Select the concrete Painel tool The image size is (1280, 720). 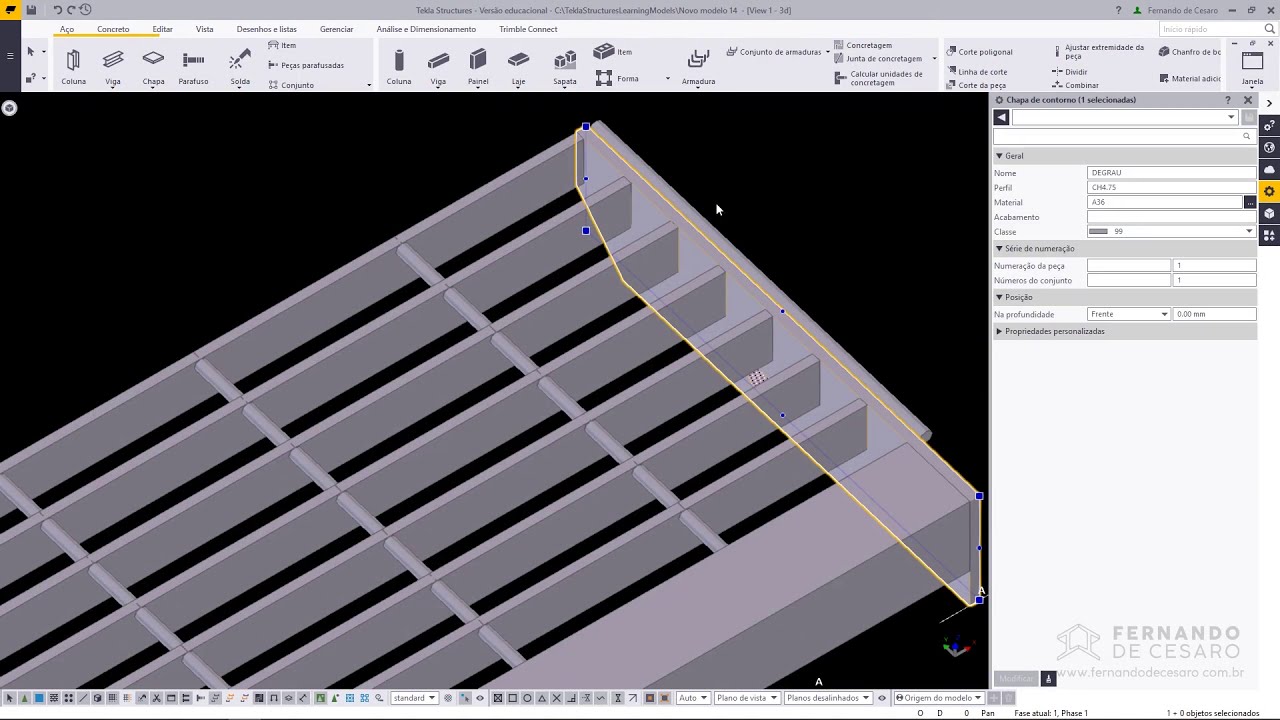pyautogui.click(x=478, y=67)
